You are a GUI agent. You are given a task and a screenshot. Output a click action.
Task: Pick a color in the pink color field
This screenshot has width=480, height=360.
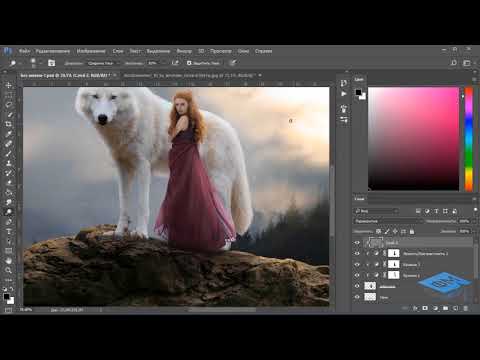[x=413, y=139]
